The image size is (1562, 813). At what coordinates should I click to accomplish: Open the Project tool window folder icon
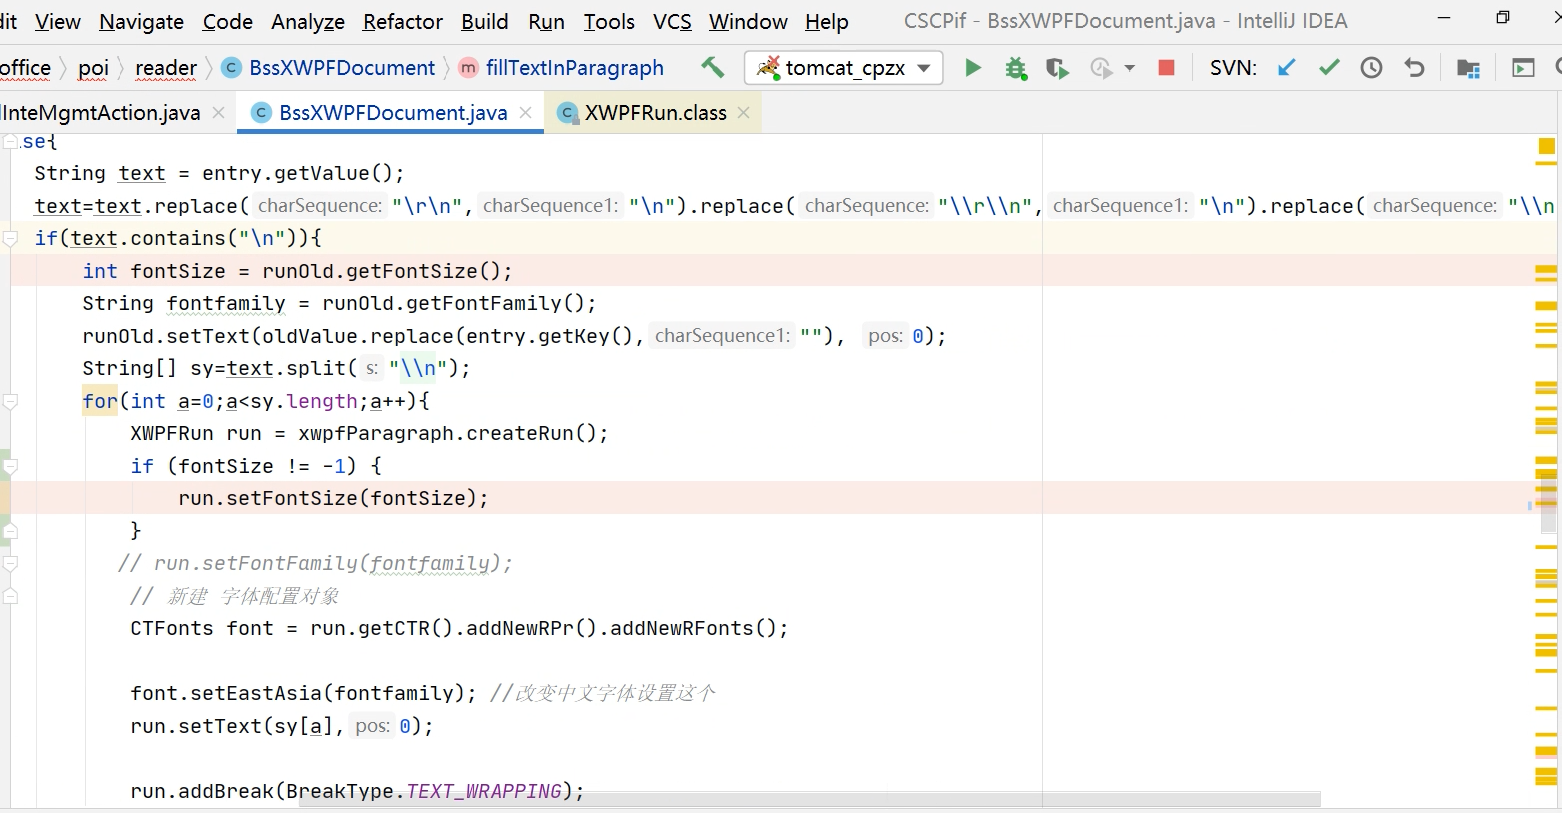1468,68
